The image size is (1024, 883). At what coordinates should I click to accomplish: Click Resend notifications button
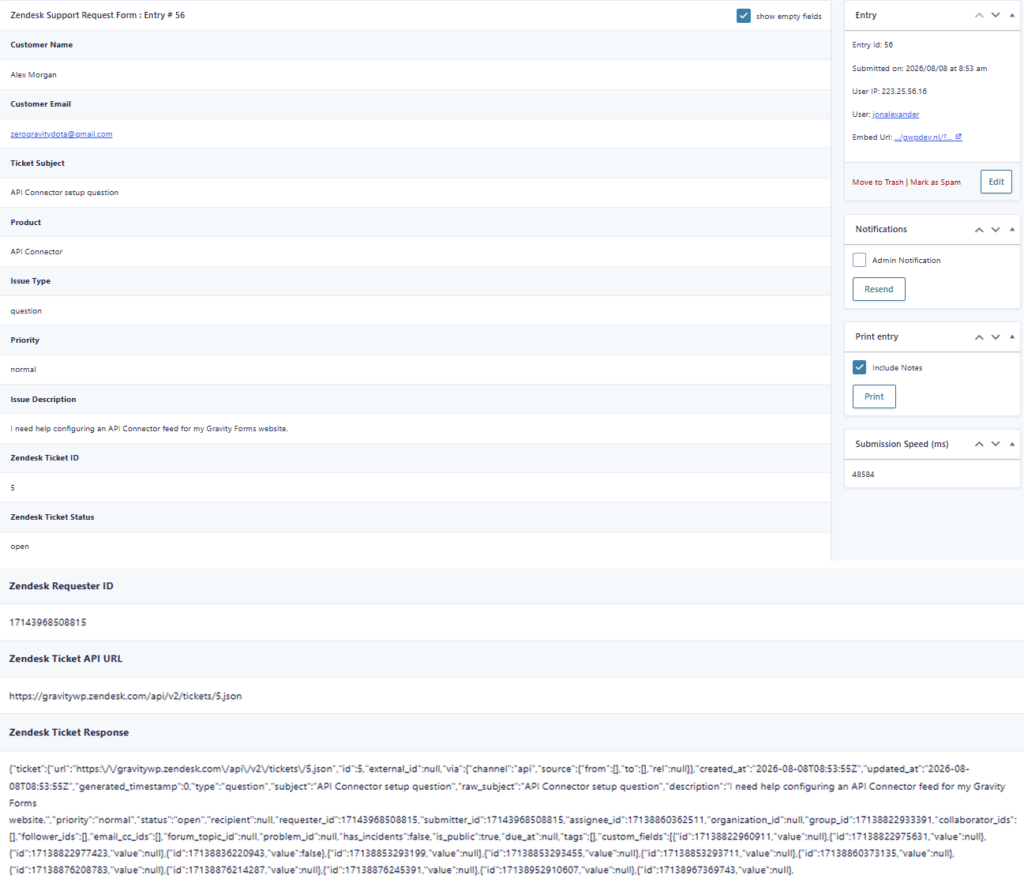(x=878, y=289)
